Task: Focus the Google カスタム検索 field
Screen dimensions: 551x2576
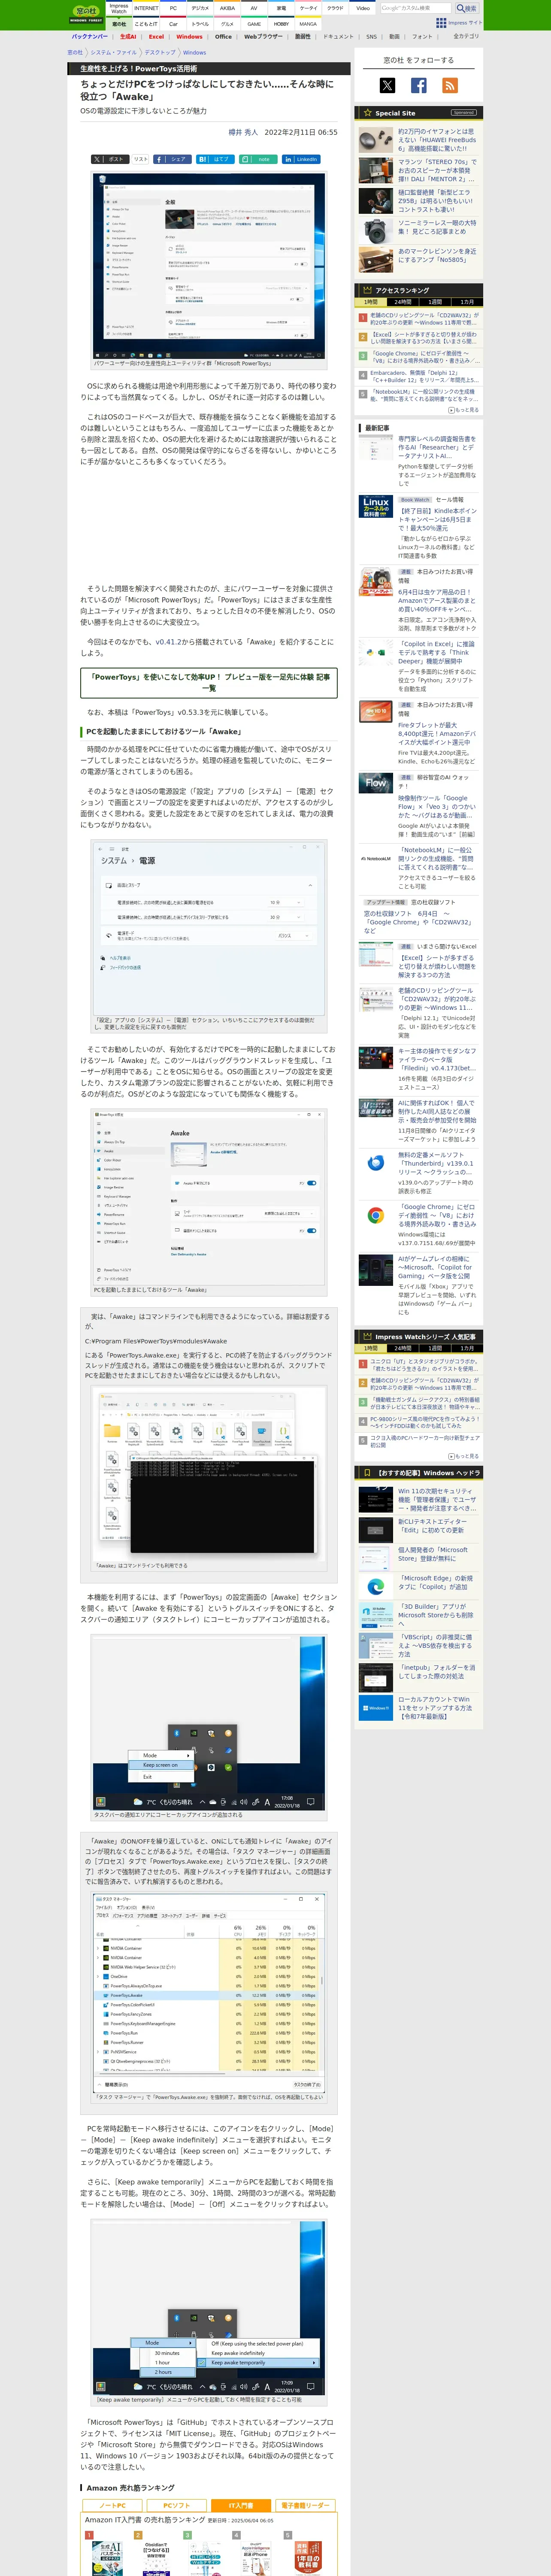Action: pyautogui.click(x=416, y=8)
